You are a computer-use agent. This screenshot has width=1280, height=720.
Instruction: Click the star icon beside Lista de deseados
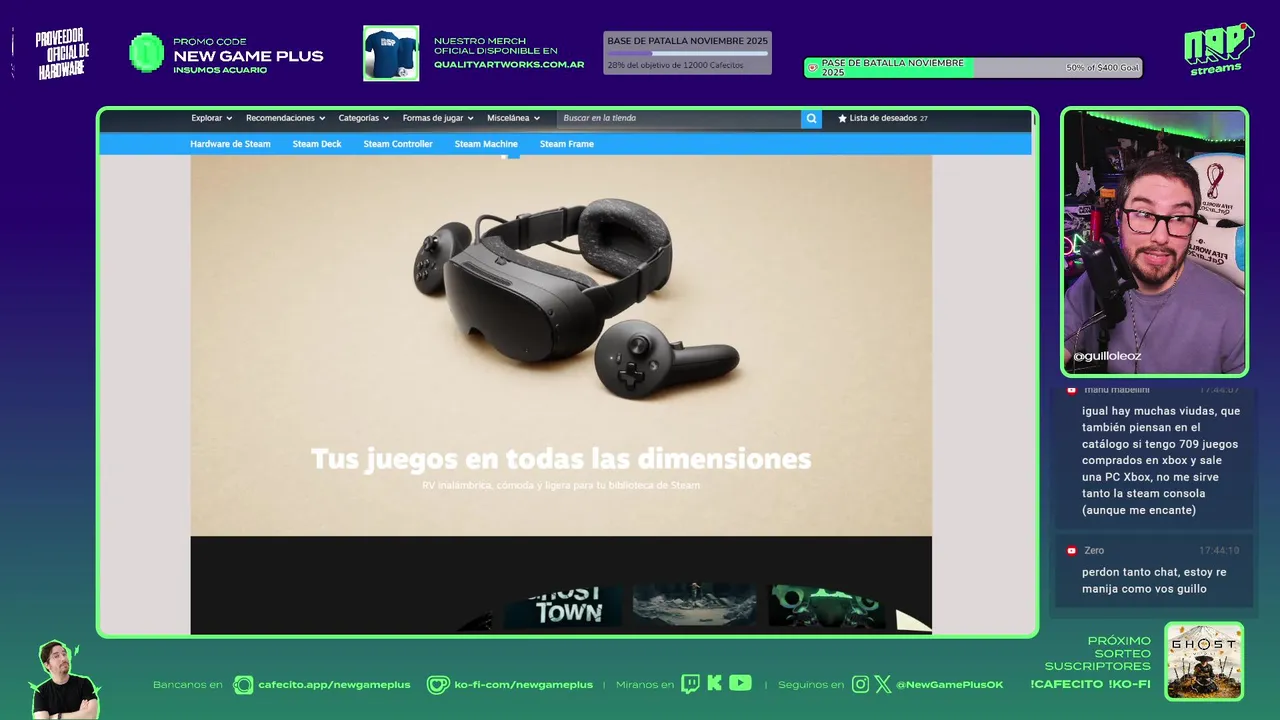pyautogui.click(x=842, y=118)
